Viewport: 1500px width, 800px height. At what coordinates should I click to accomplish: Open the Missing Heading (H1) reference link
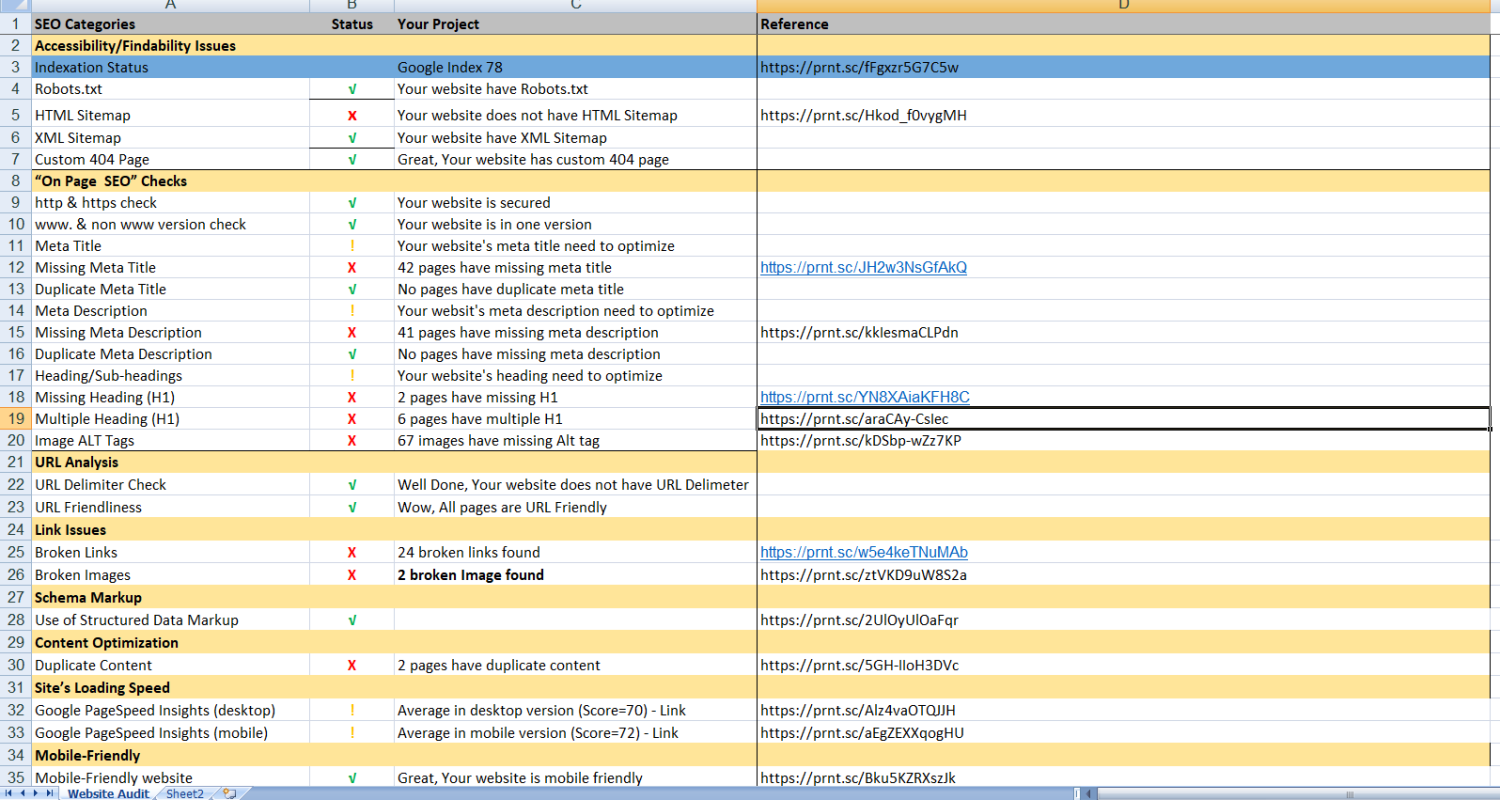[x=864, y=397]
